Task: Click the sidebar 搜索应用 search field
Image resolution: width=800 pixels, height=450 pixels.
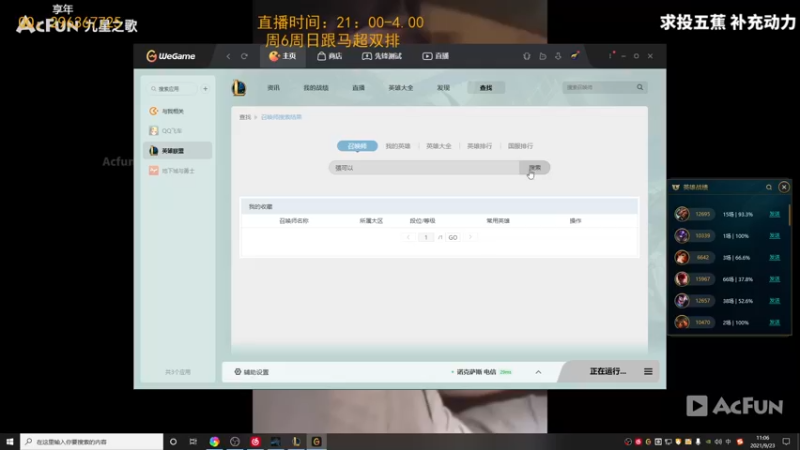Action: [x=171, y=89]
